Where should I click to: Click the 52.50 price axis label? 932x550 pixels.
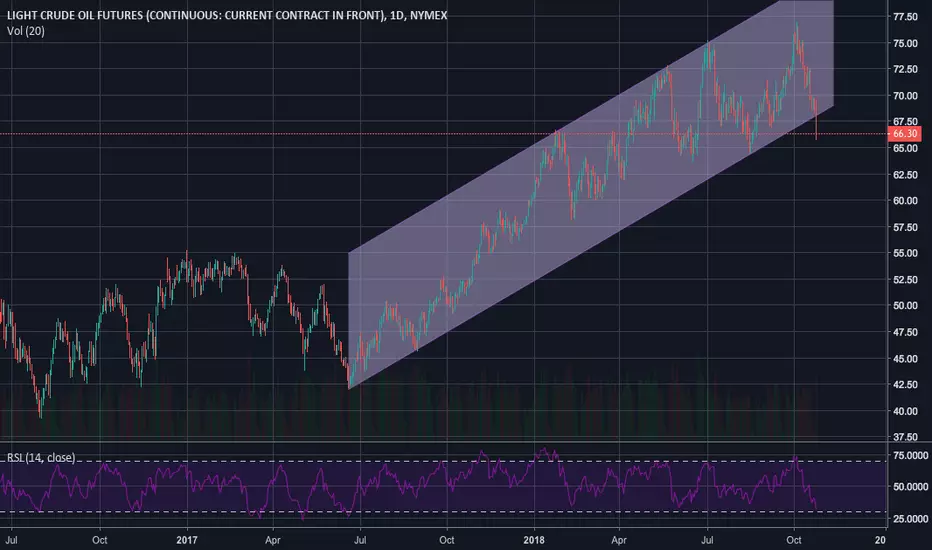coord(905,279)
